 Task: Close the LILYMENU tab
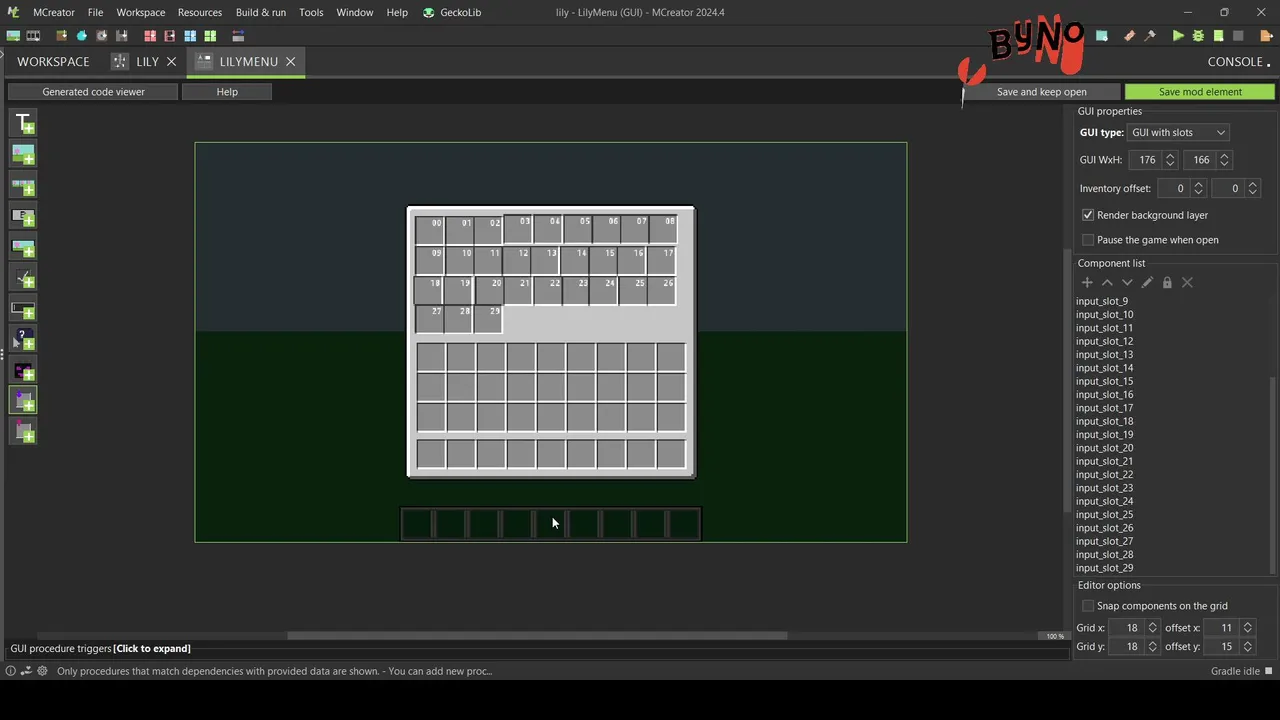pyautogui.click(x=290, y=61)
